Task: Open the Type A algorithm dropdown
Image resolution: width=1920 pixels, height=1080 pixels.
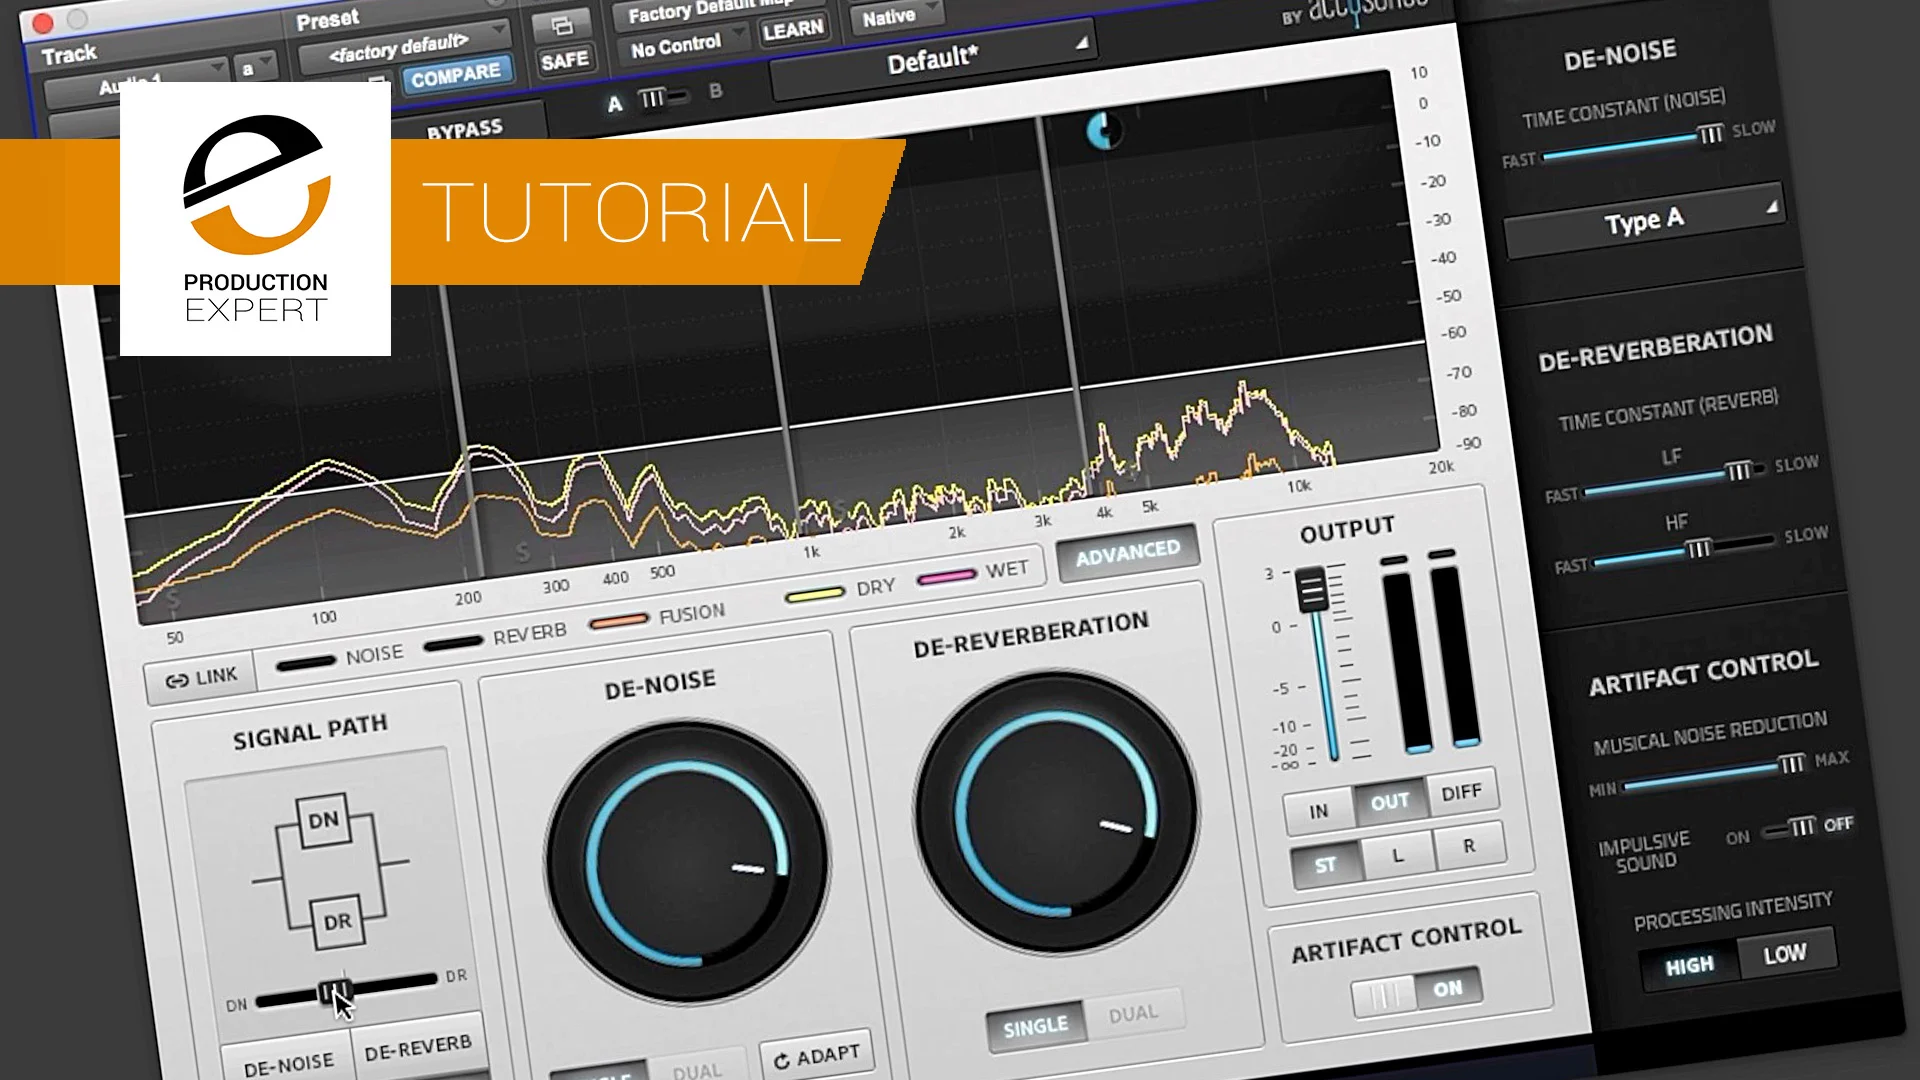Action: click(x=1644, y=220)
